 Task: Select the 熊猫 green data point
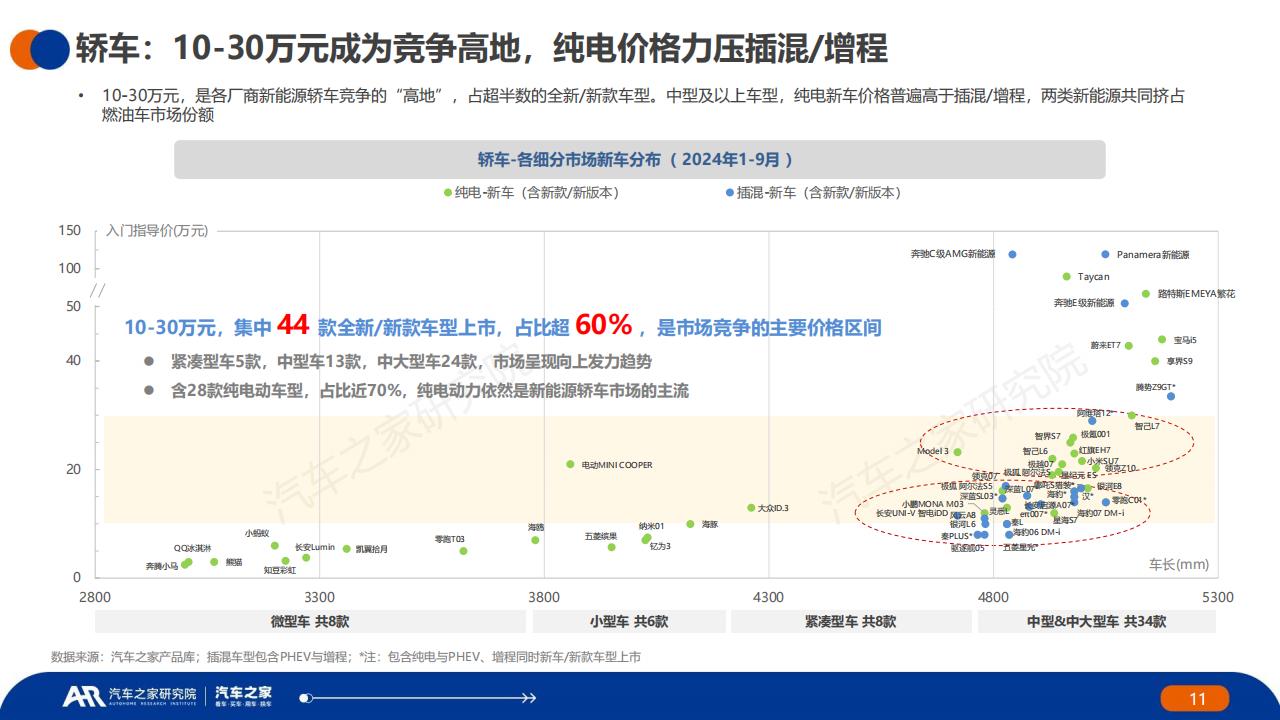214,562
